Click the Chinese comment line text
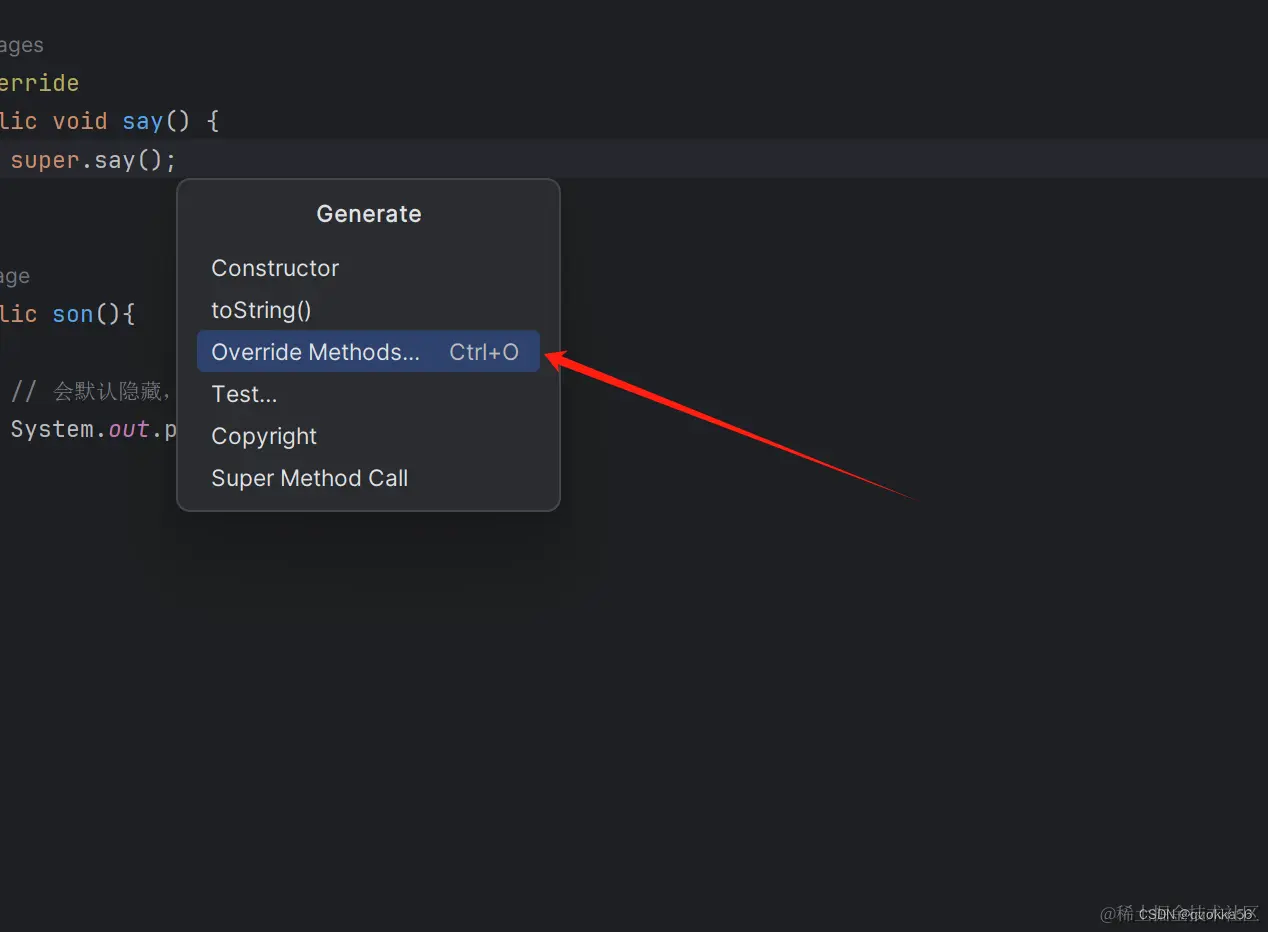1268x932 pixels. click(x=93, y=391)
